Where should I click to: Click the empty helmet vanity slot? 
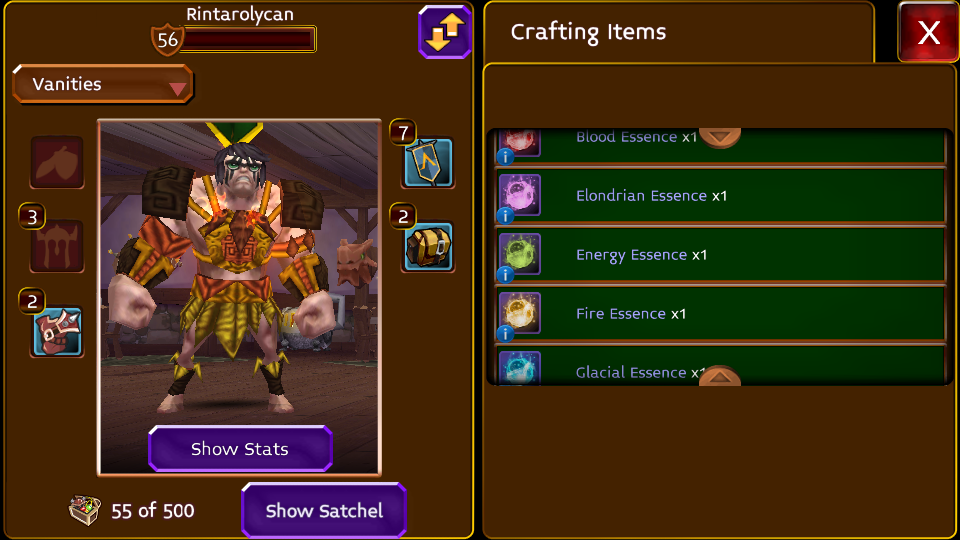[x=58, y=246]
